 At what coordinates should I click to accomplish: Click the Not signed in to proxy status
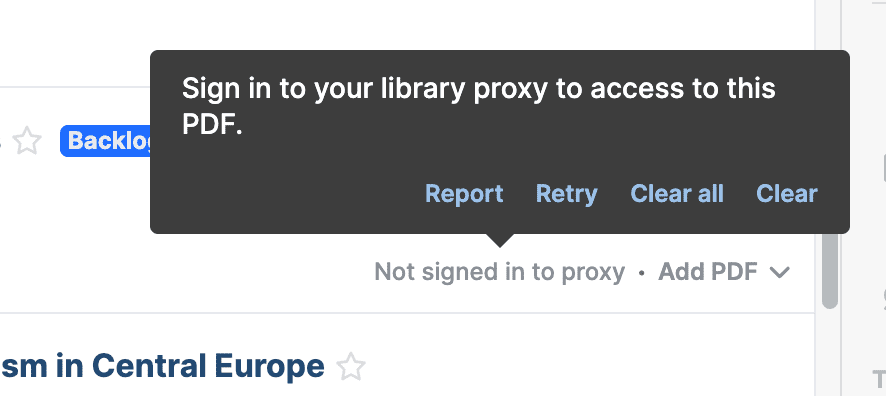(500, 272)
